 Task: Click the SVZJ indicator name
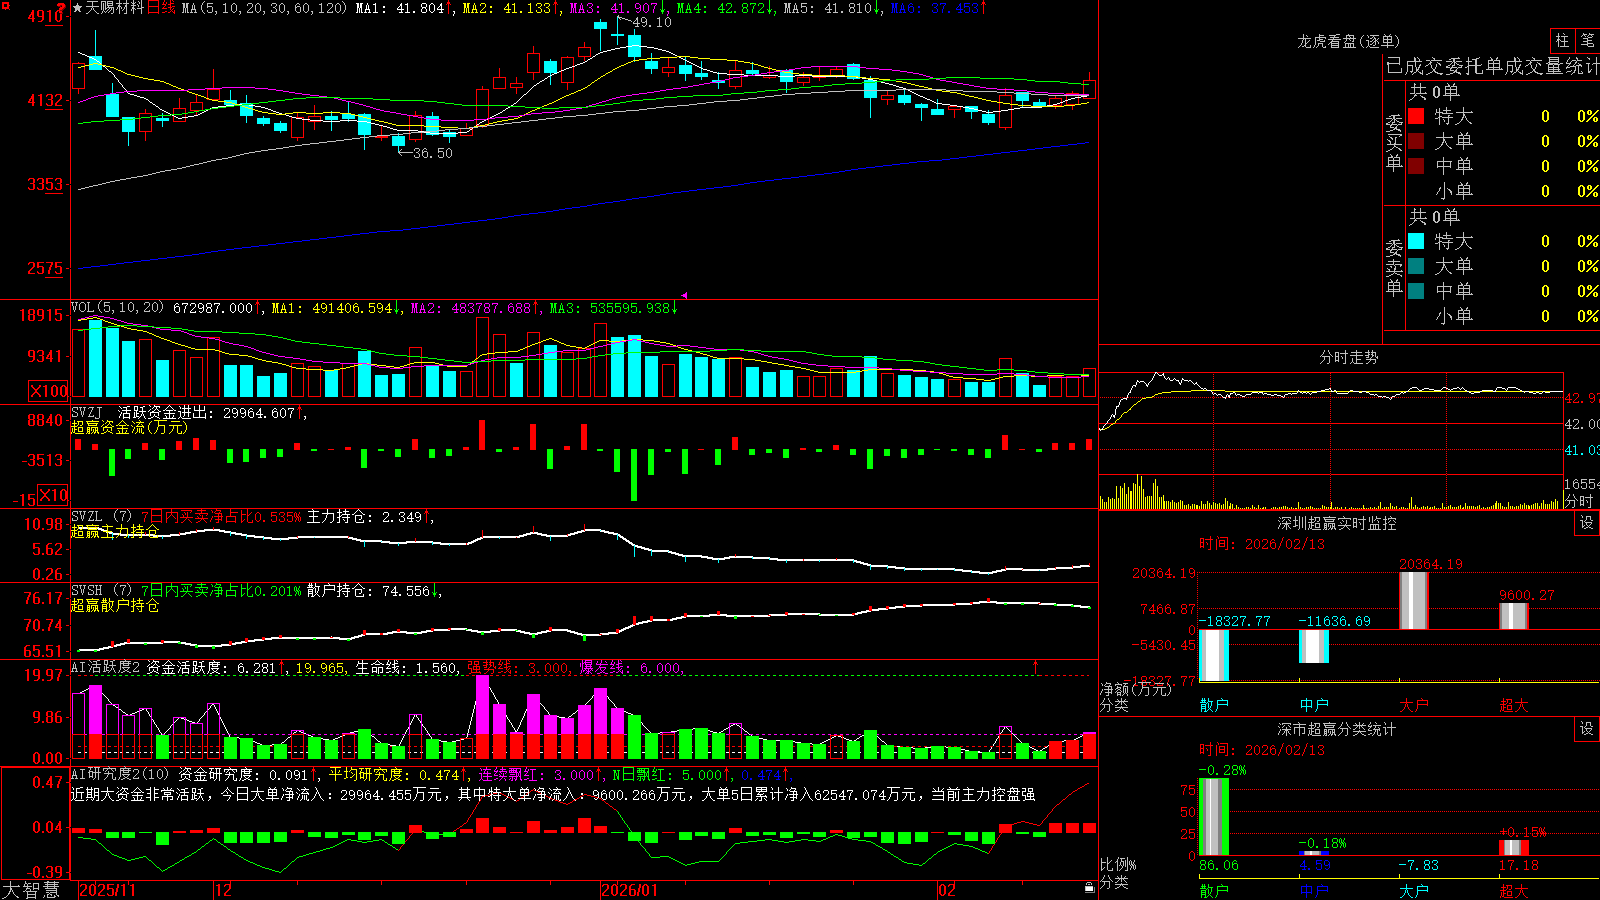87,412
